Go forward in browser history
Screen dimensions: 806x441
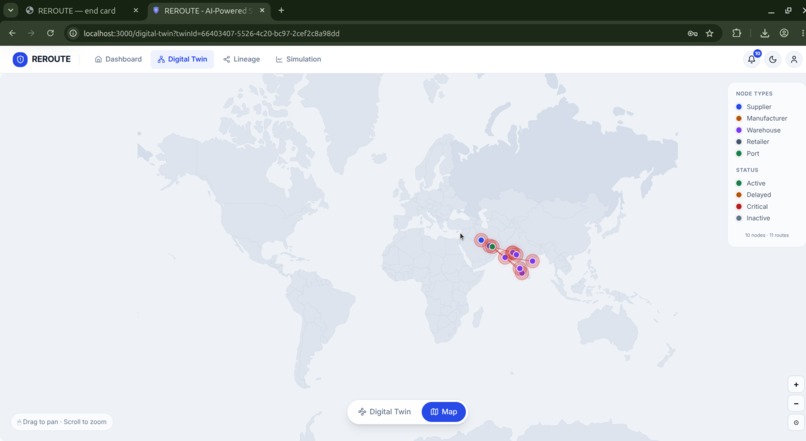[31, 33]
